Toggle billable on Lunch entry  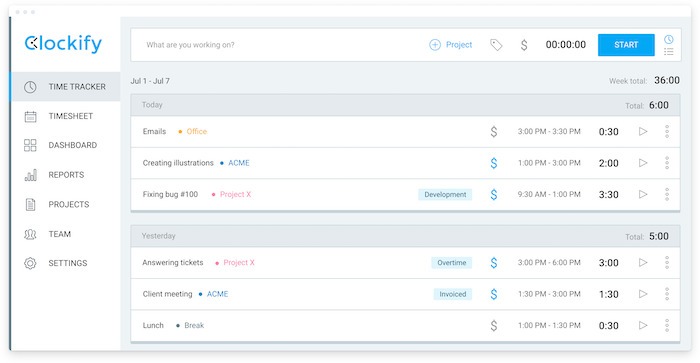[x=494, y=325]
